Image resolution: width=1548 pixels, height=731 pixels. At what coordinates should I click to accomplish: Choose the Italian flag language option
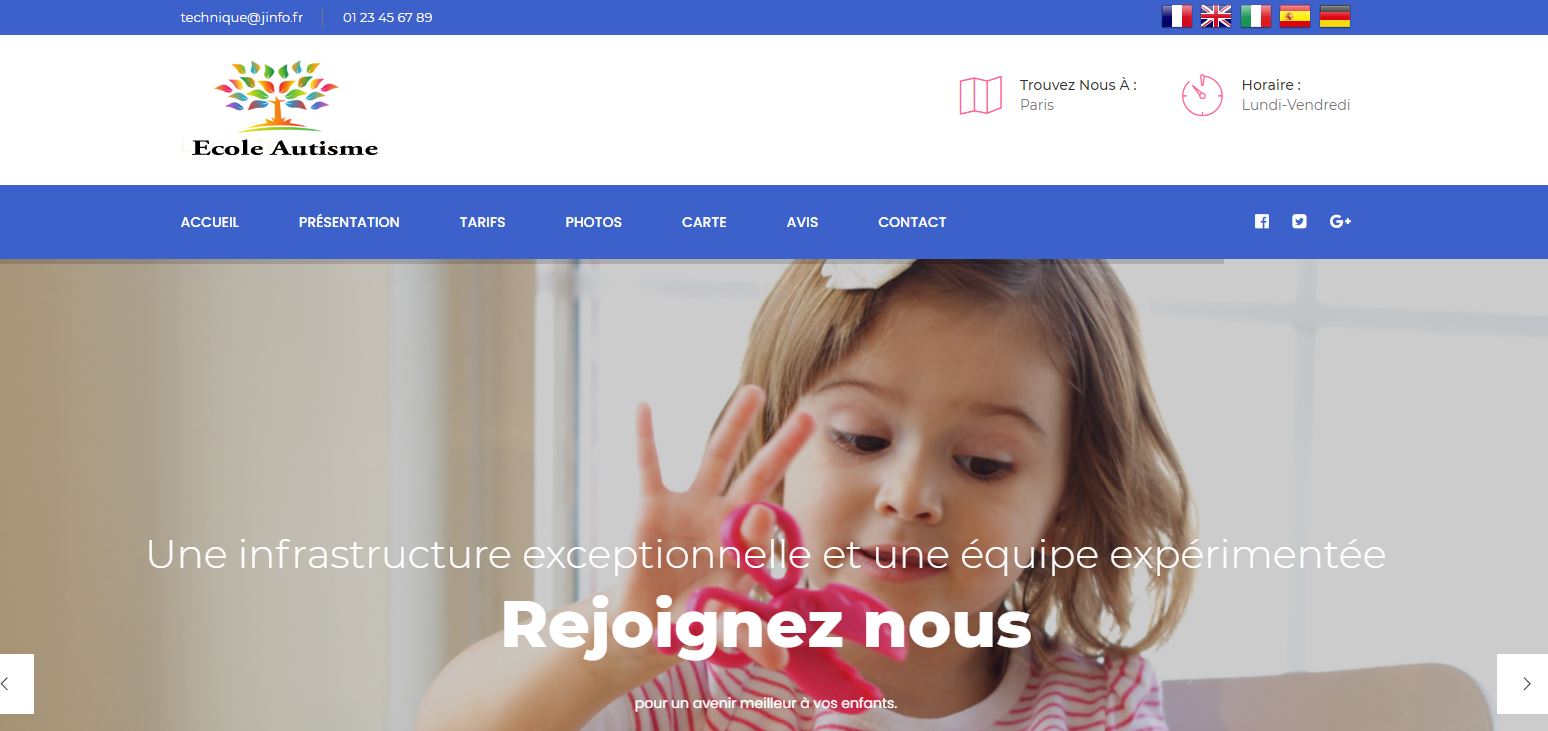point(1256,16)
